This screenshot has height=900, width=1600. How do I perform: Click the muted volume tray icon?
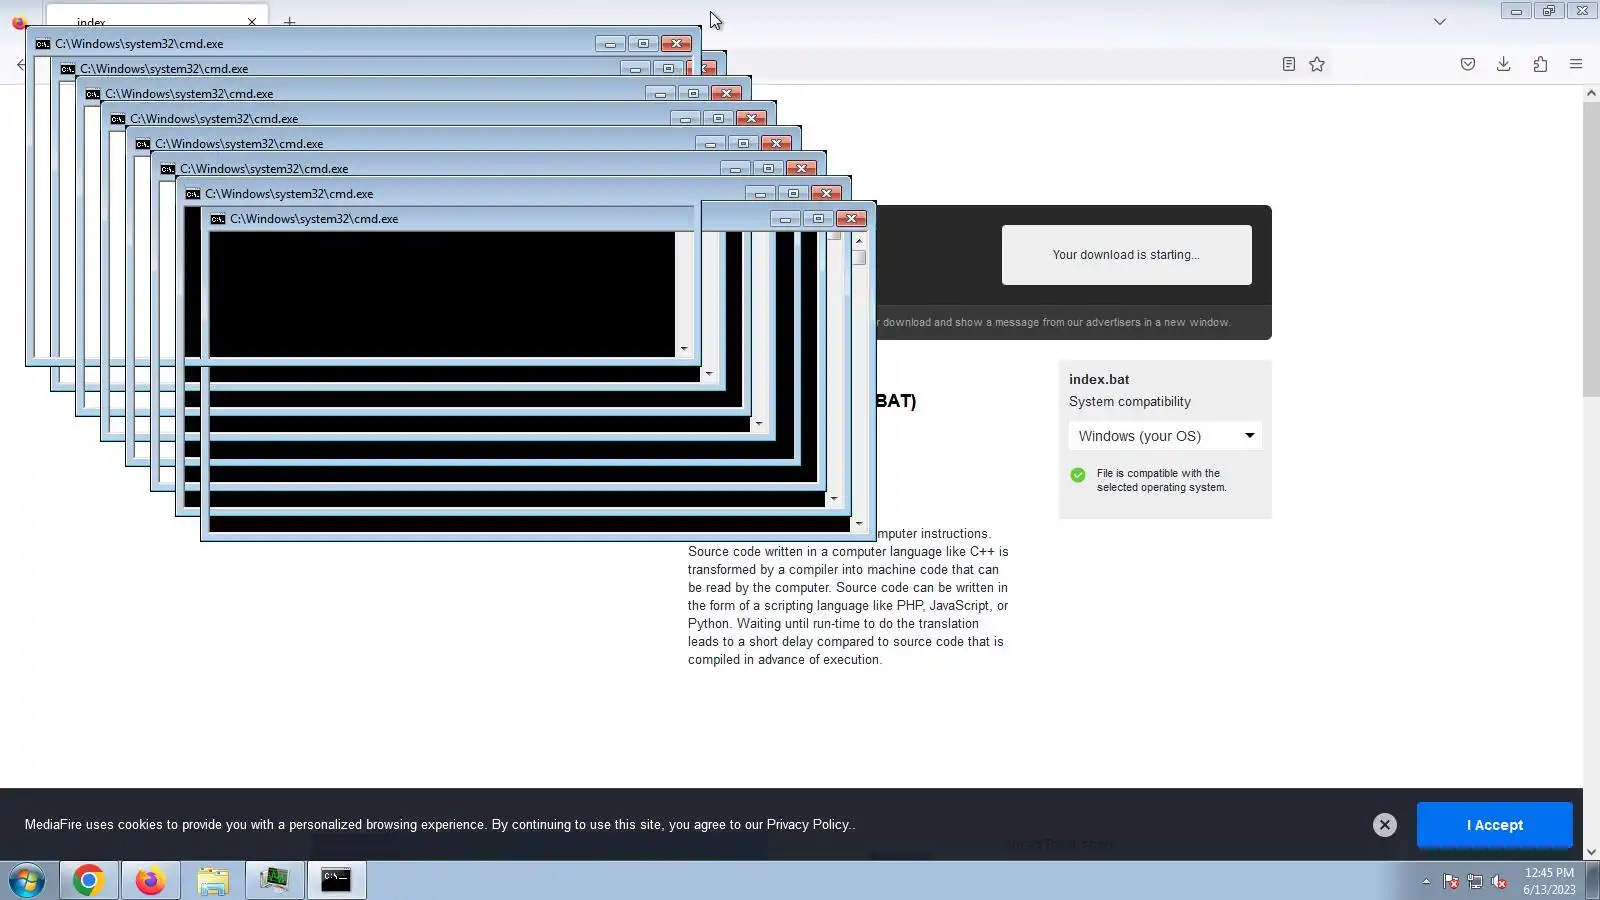click(1499, 881)
